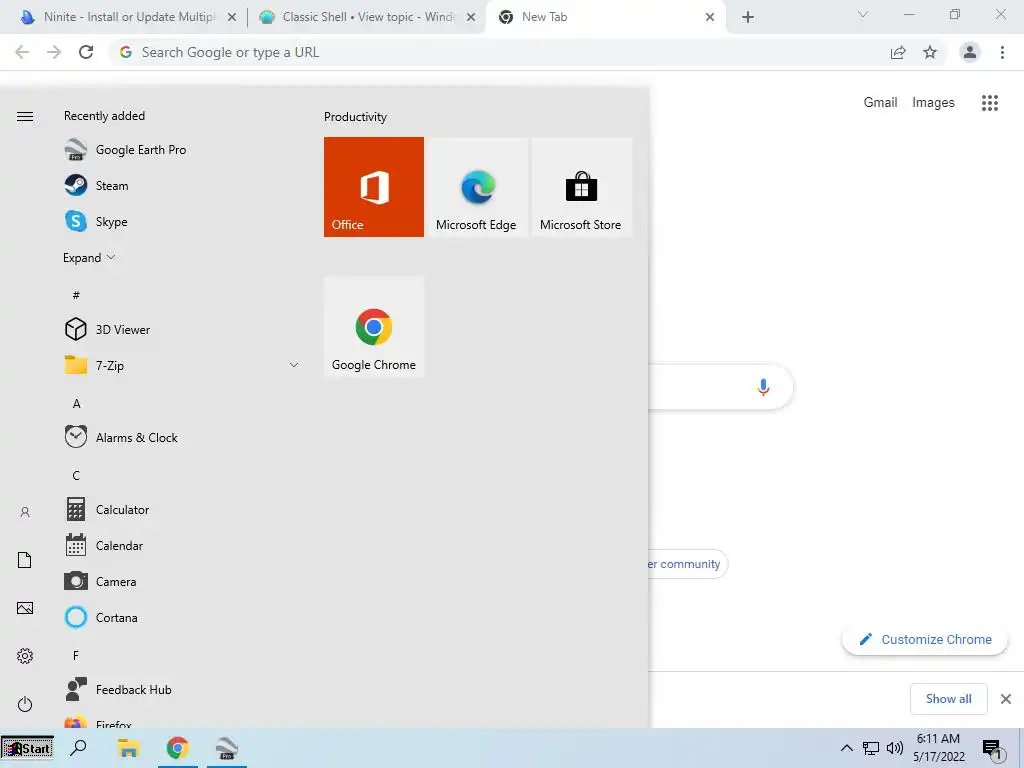The width and height of the screenshot is (1024, 768).
Task: Click Google Earth Pro taskbar icon
Action: 227,748
